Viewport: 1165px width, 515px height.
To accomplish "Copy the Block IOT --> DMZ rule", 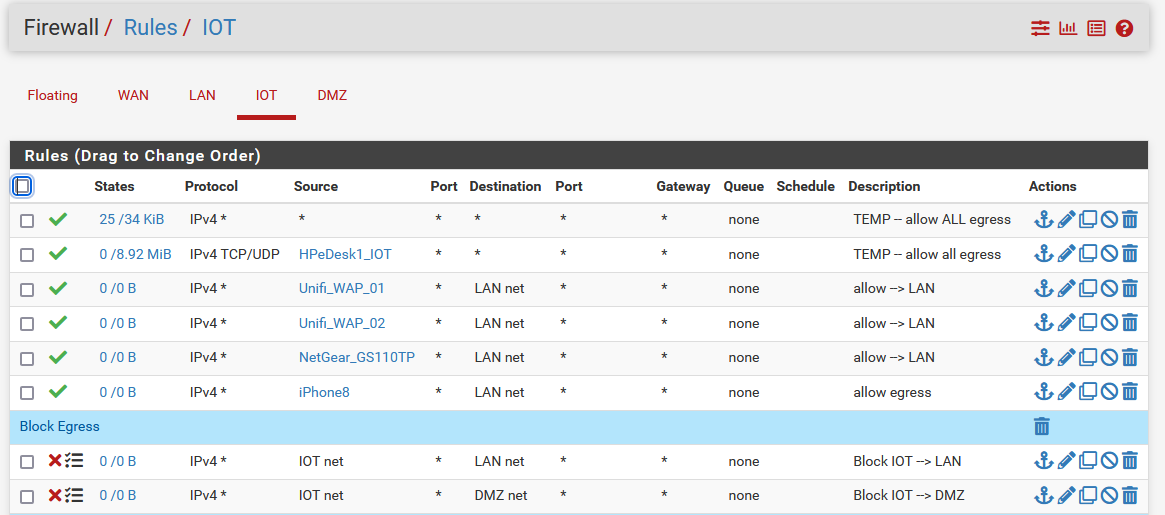I will pyautogui.click(x=1088, y=495).
